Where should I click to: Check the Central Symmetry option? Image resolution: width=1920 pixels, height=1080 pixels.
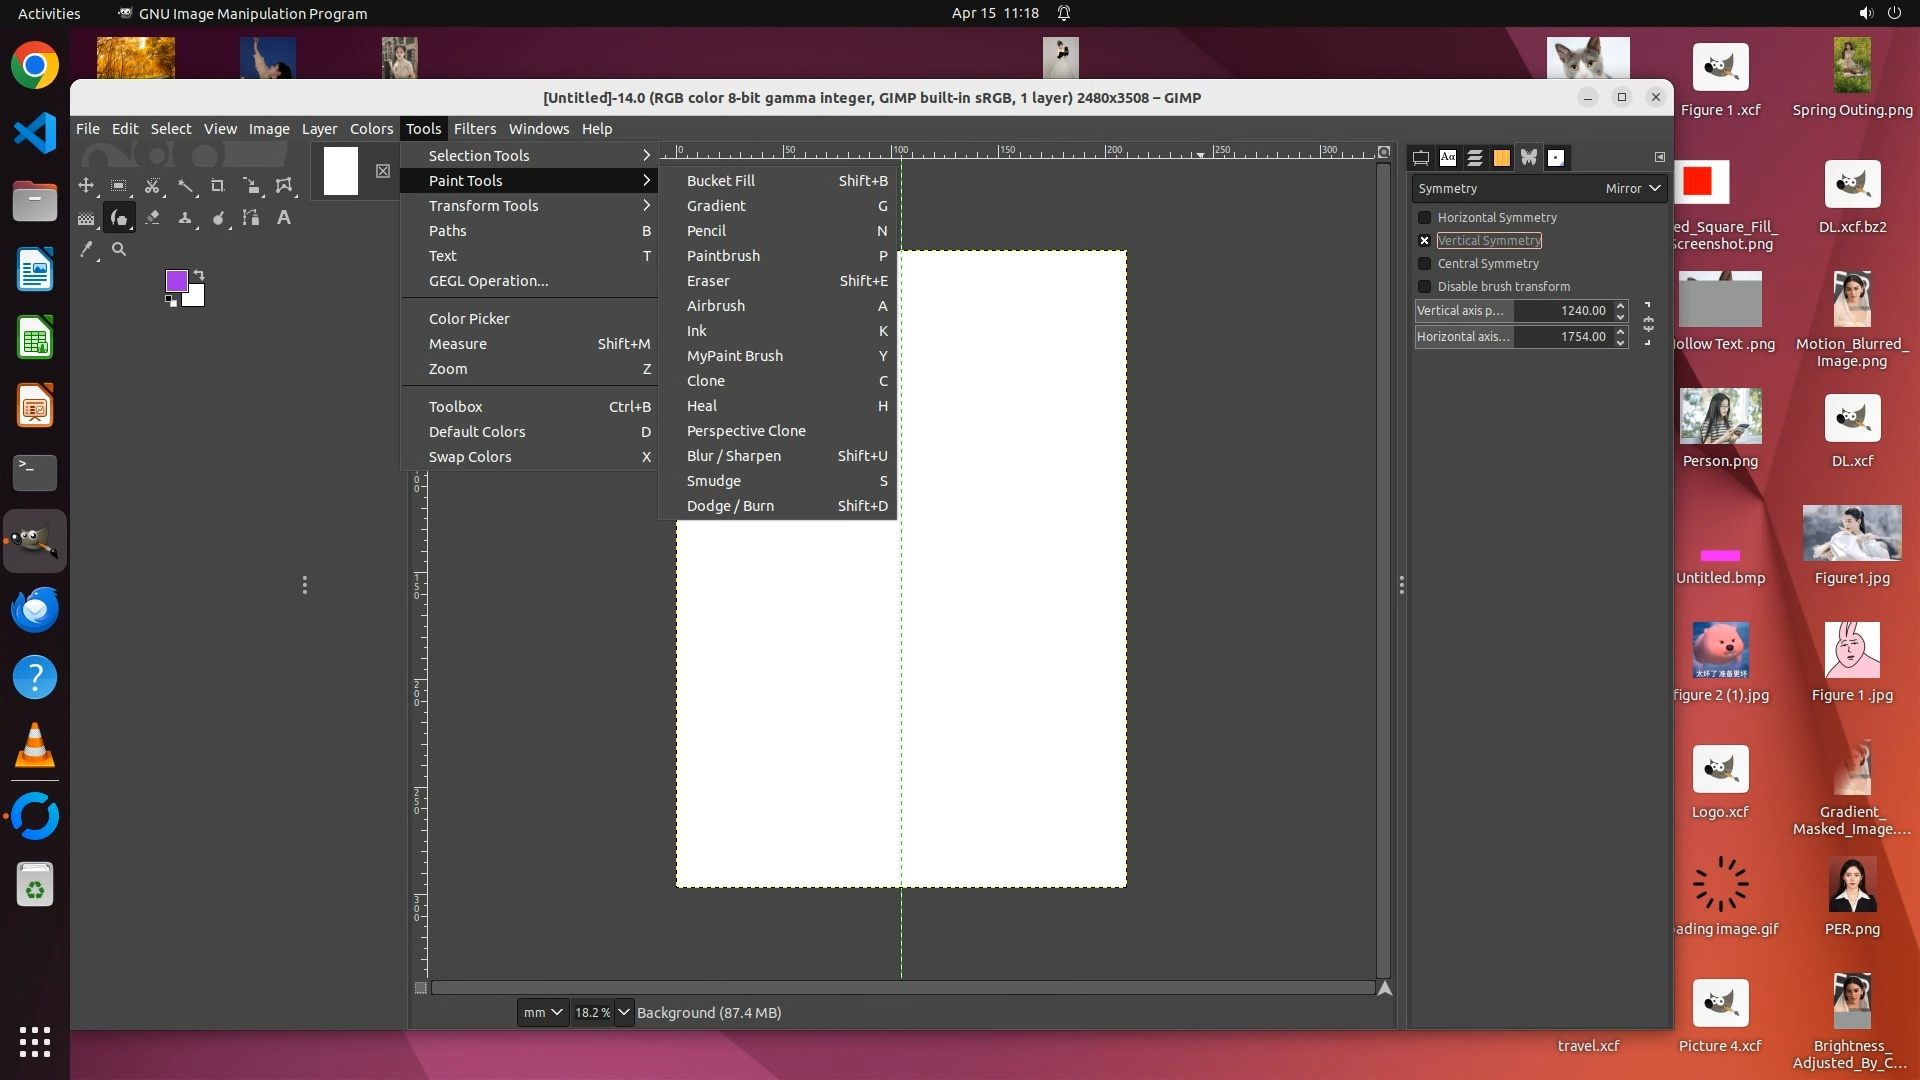tap(1425, 264)
